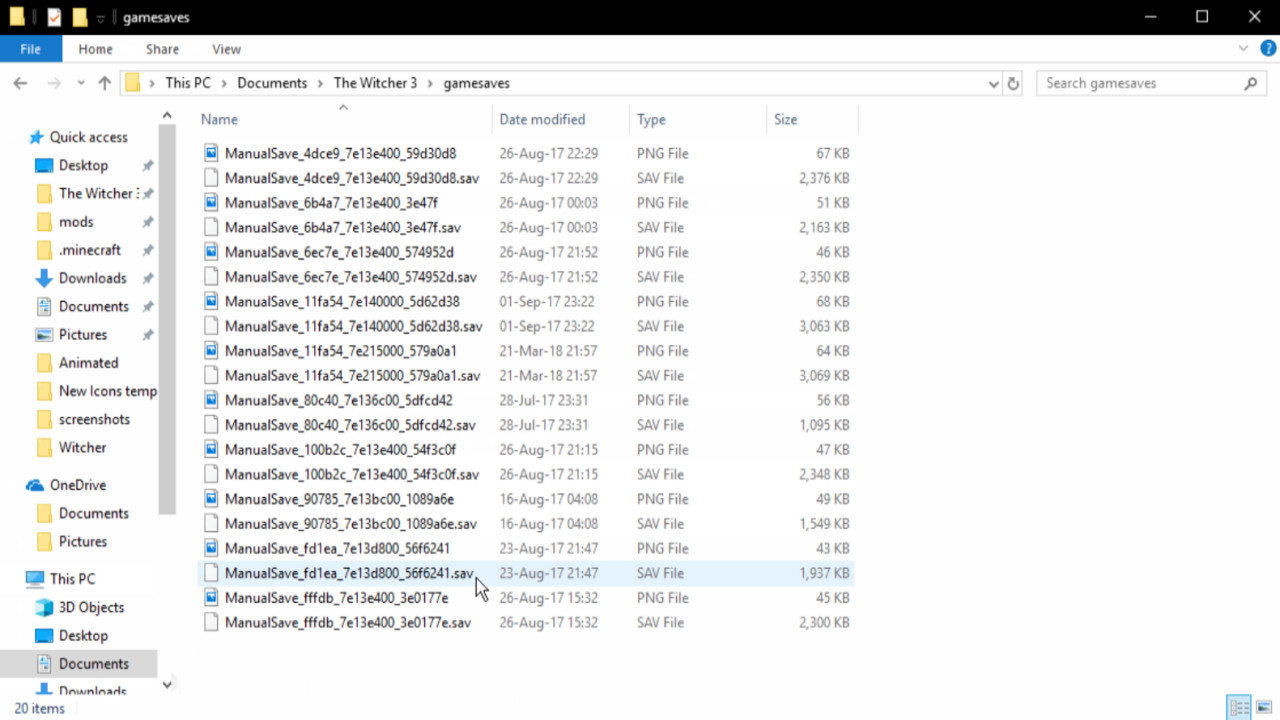Click the This PC computer icon in sidebar
Viewport: 1280px width, 720px height.
click(x=35, y=579)
